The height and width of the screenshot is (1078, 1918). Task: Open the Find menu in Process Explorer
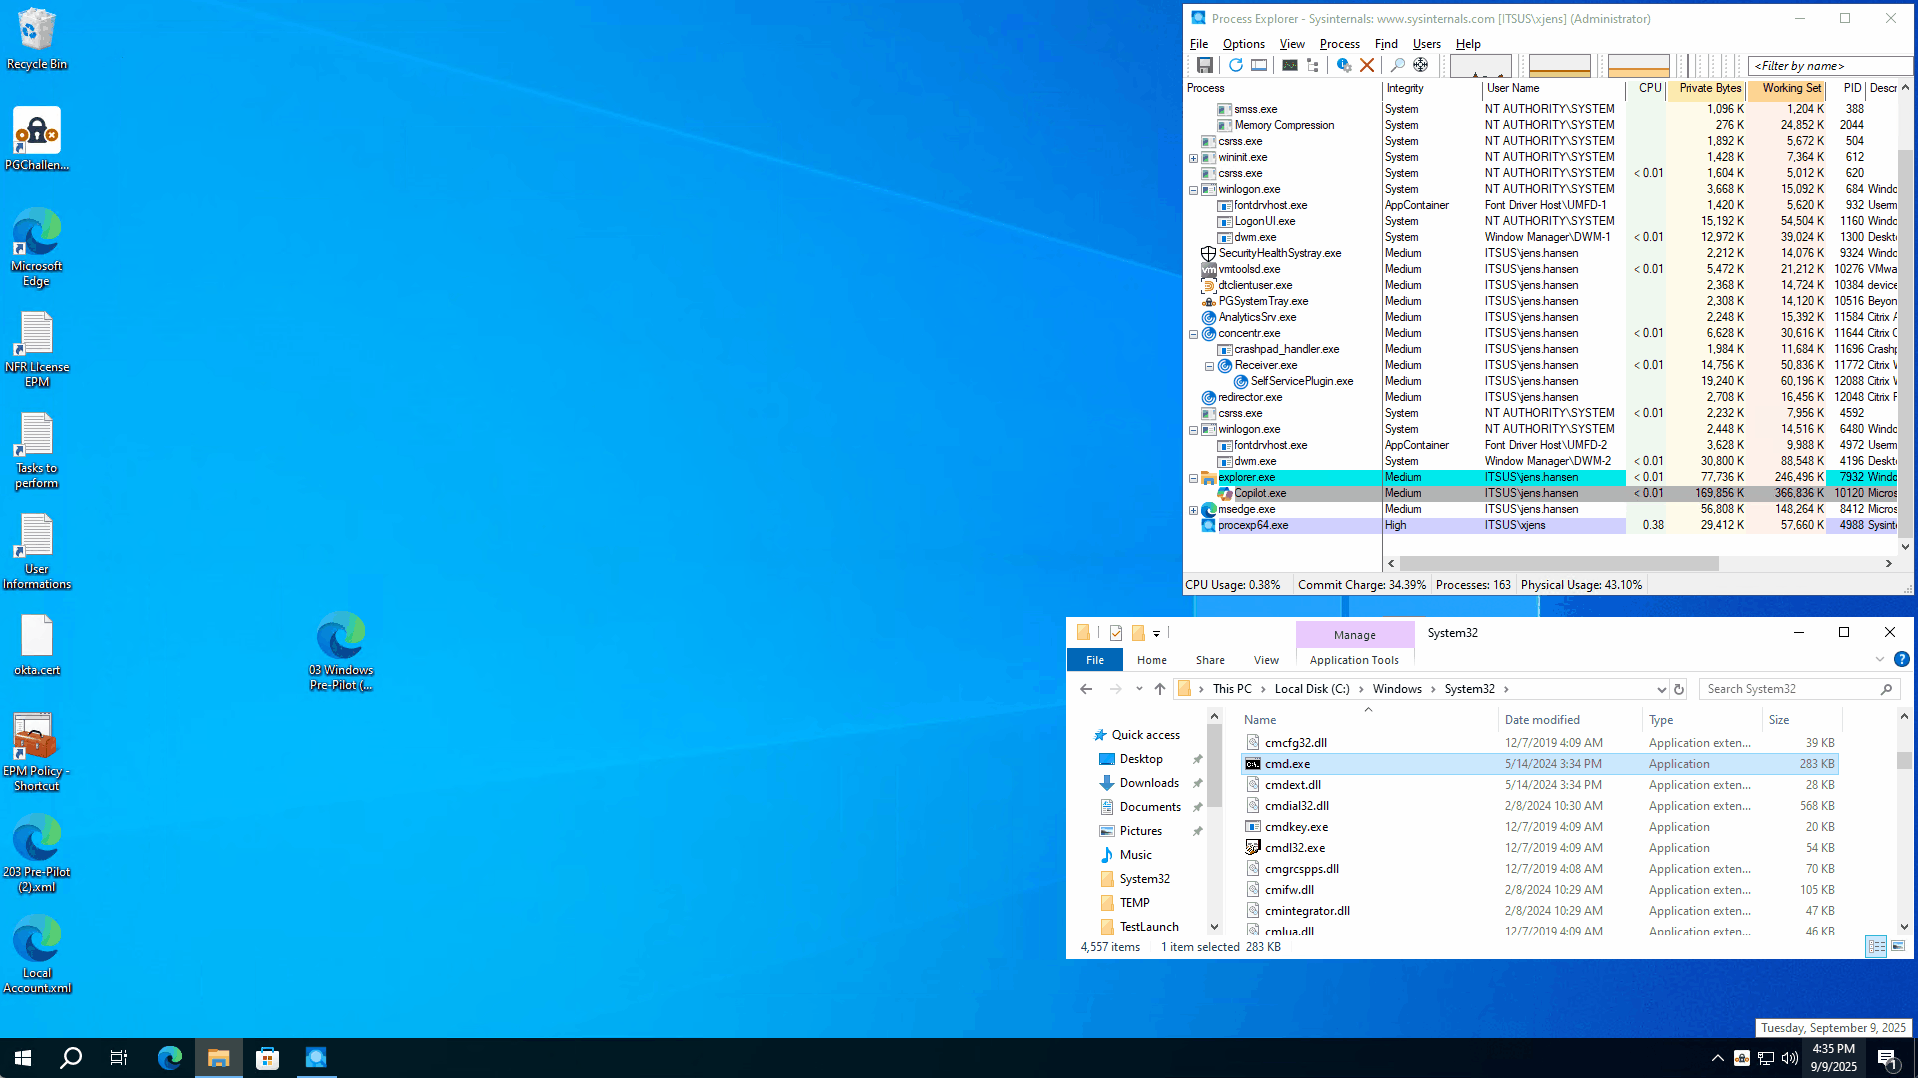click(x=1386, y=44)
